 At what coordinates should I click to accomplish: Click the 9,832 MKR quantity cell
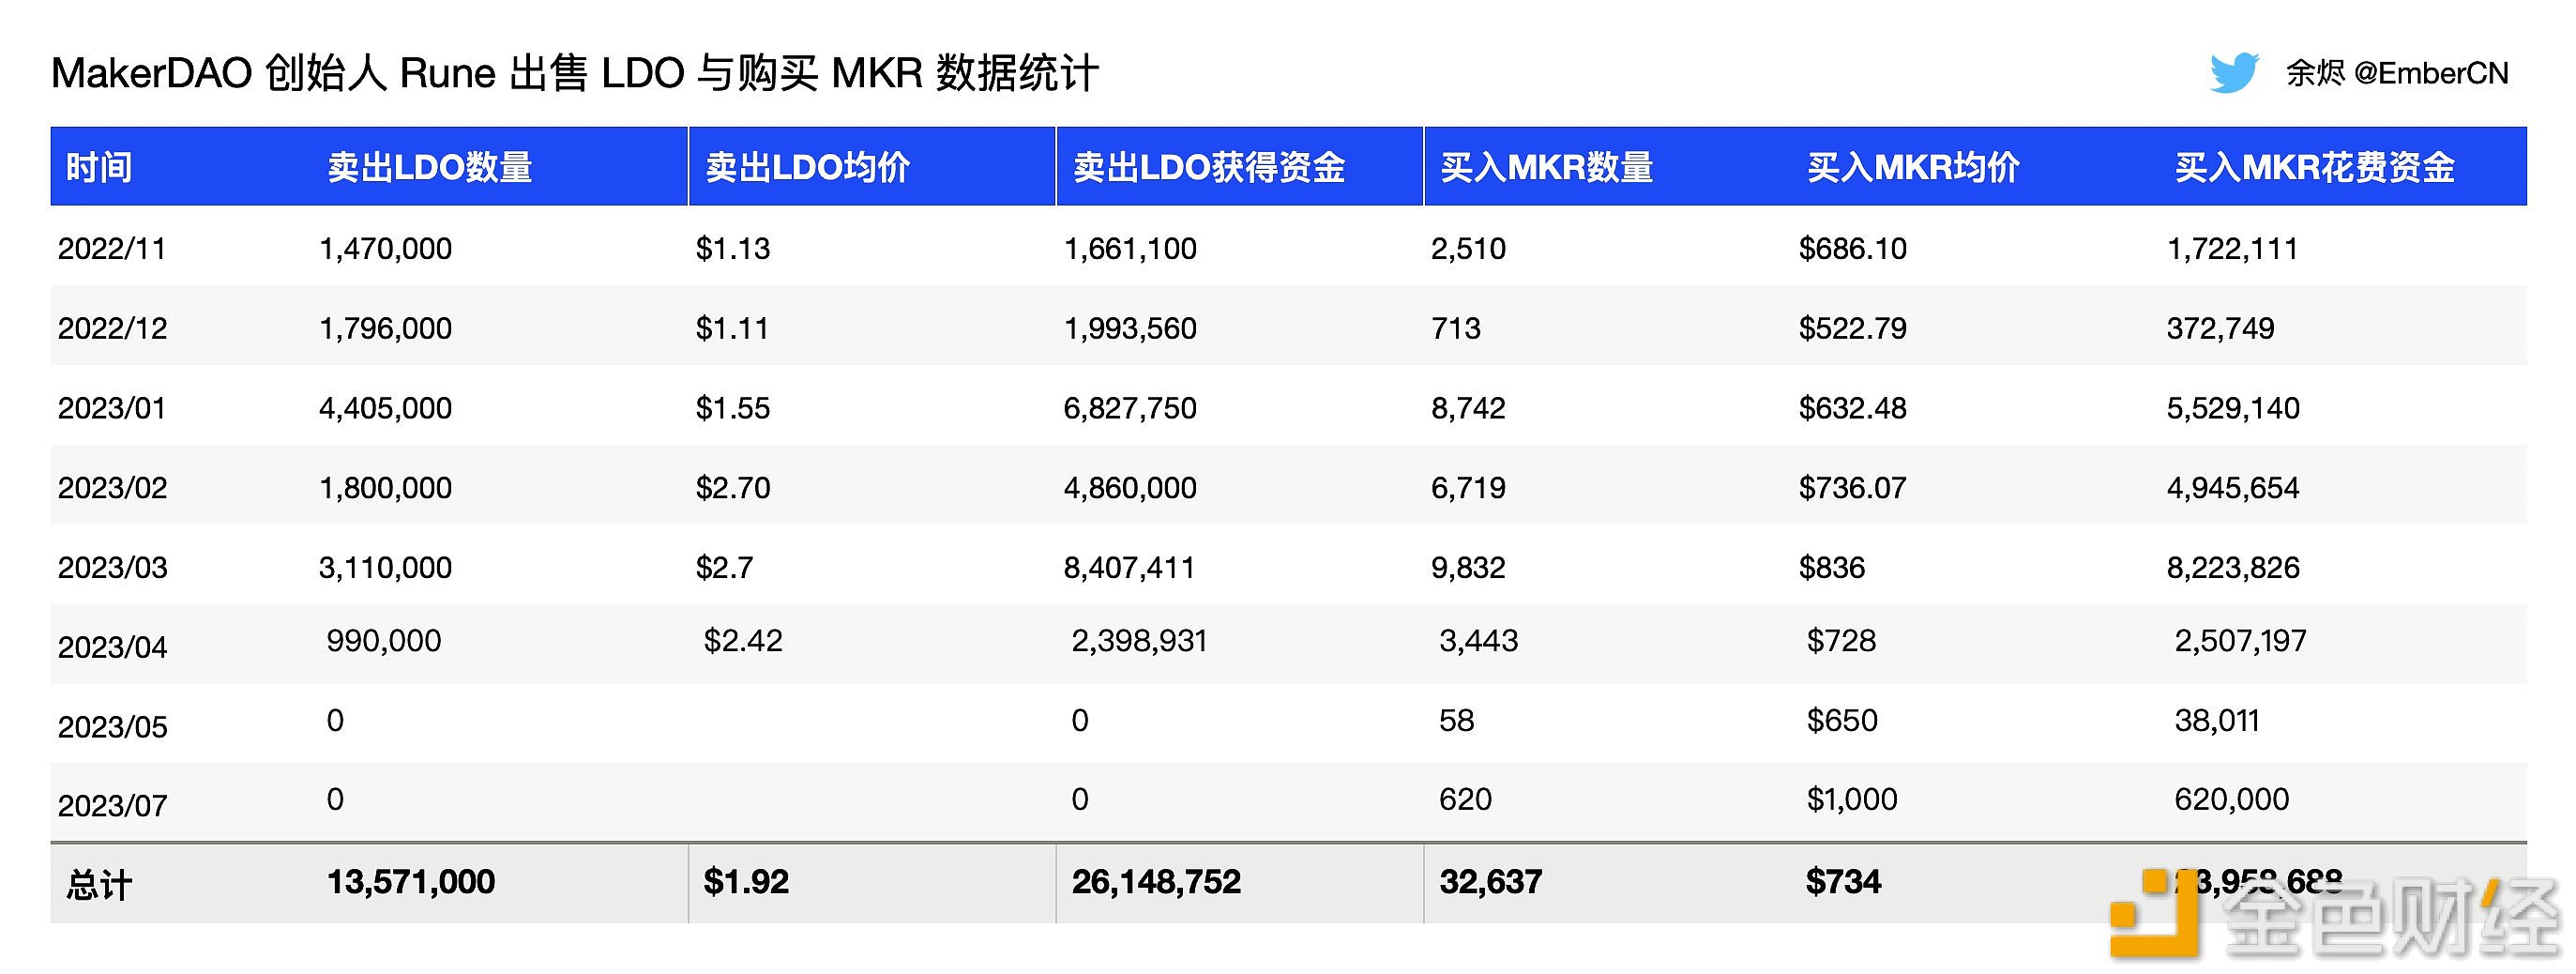(x=1468, y=568)
